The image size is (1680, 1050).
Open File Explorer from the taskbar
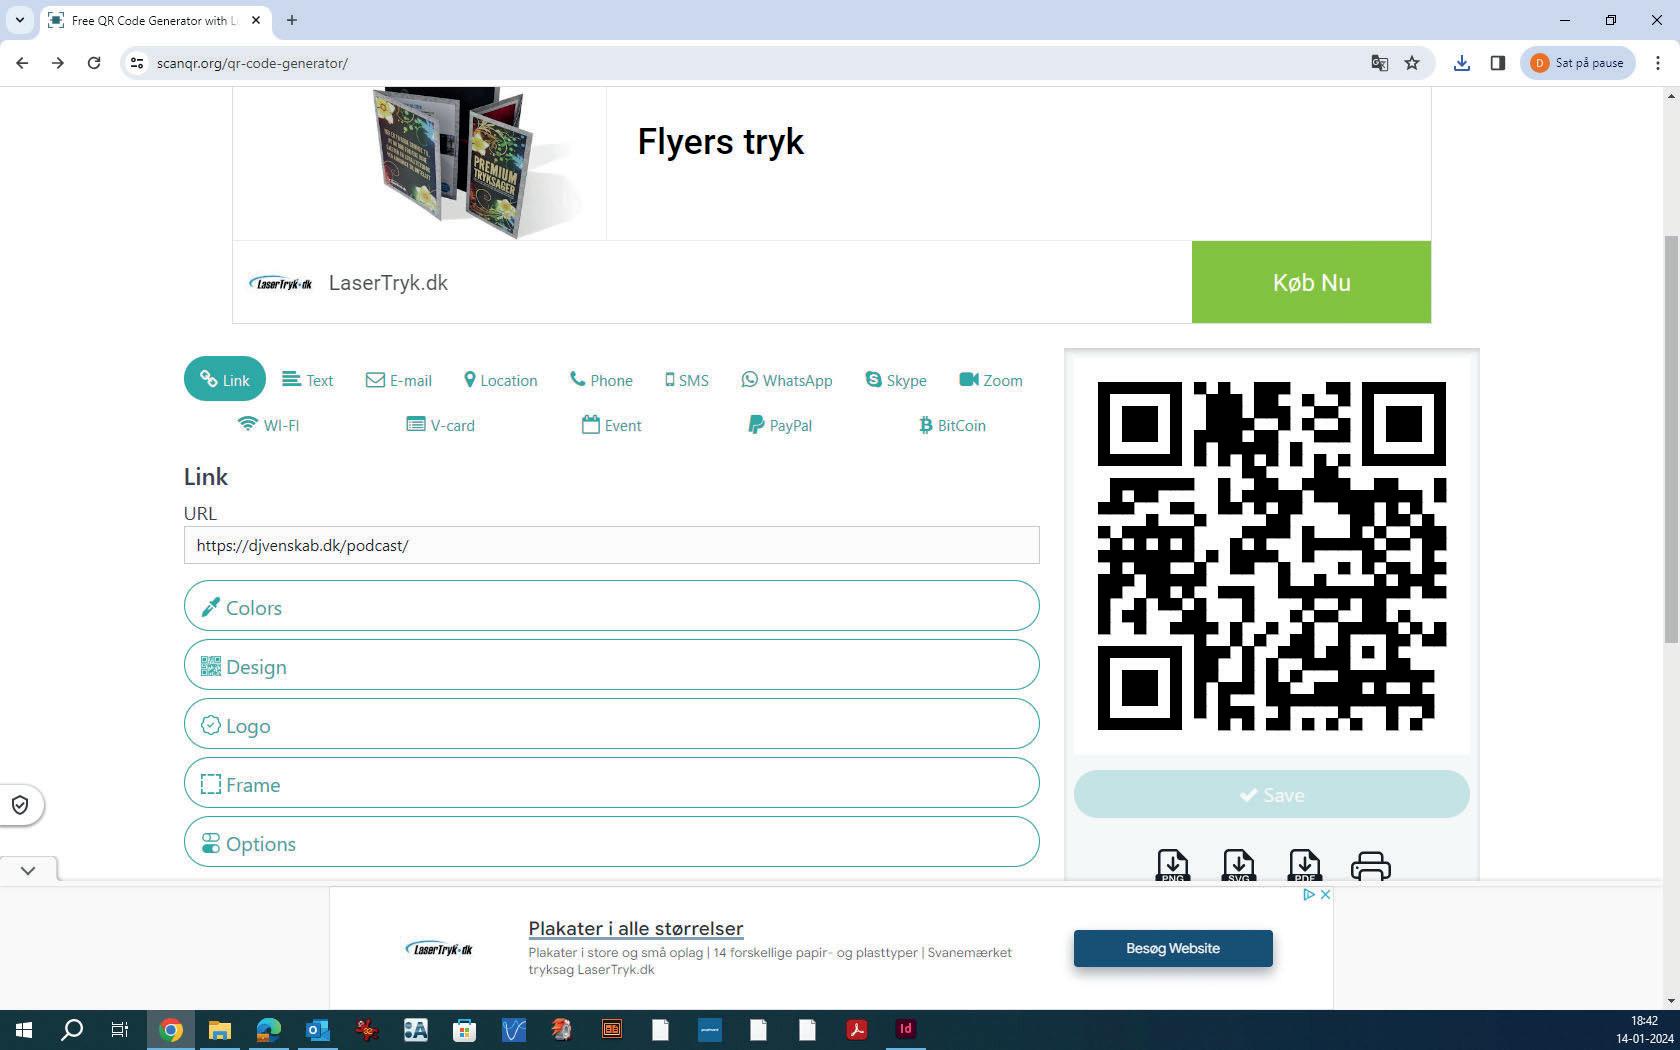tap(219, 1029)
